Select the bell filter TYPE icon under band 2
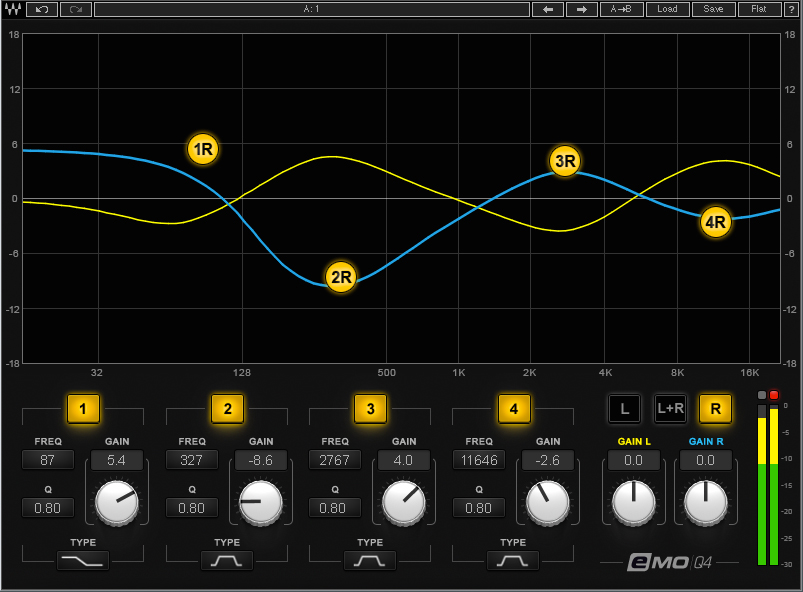 226,561
